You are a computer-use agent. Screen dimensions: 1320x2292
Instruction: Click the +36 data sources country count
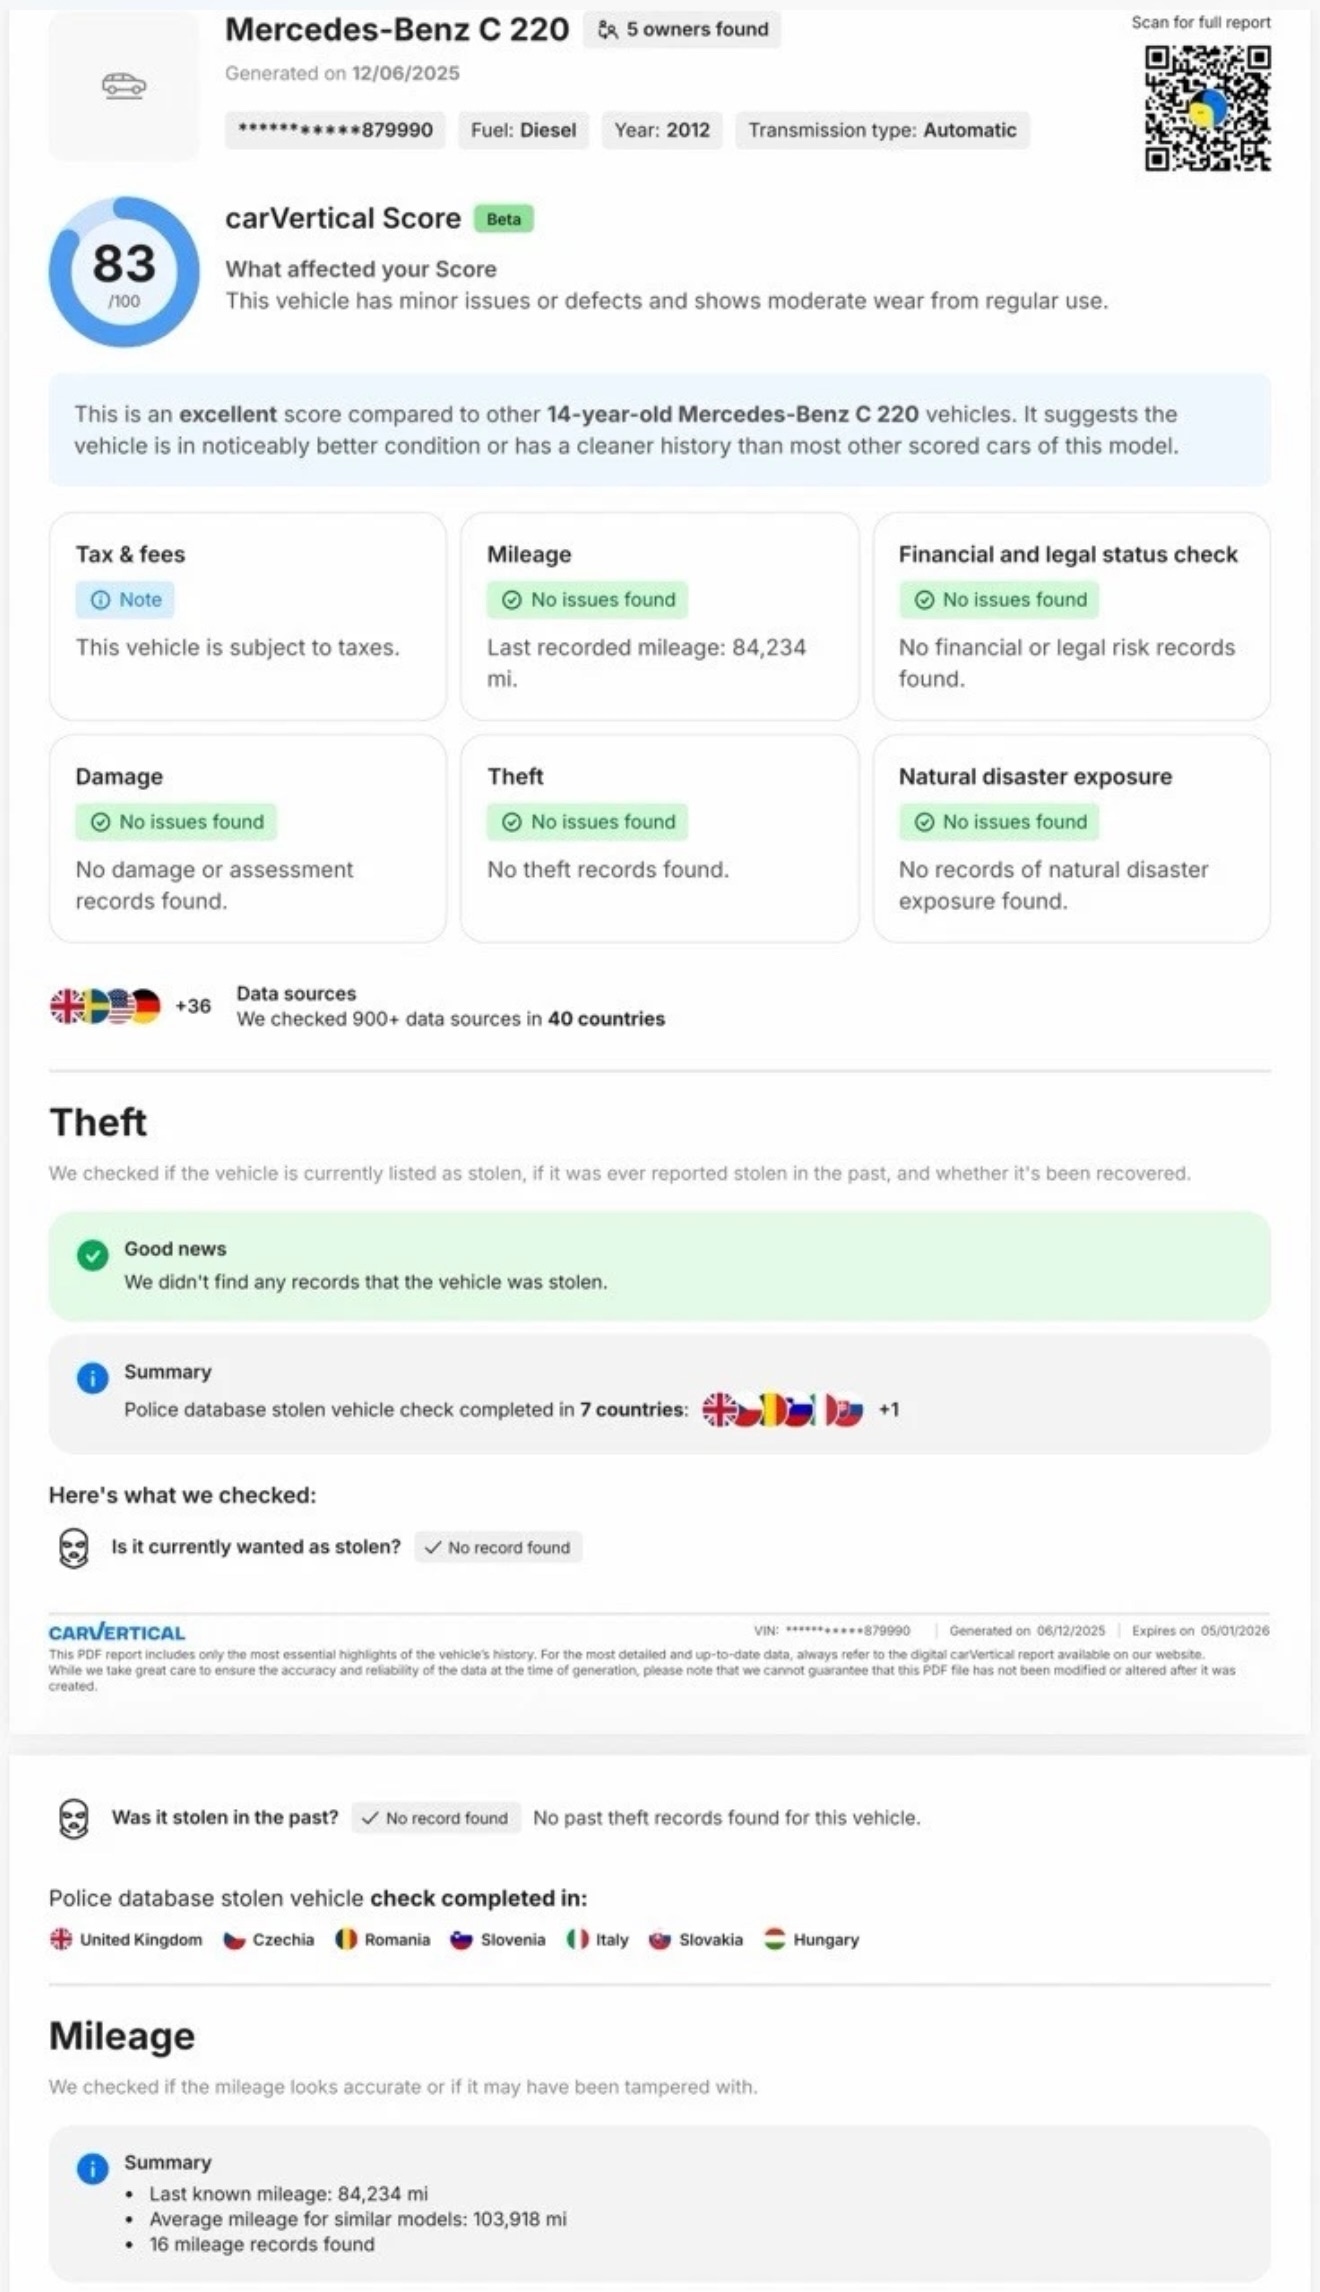coord(193,1006)
